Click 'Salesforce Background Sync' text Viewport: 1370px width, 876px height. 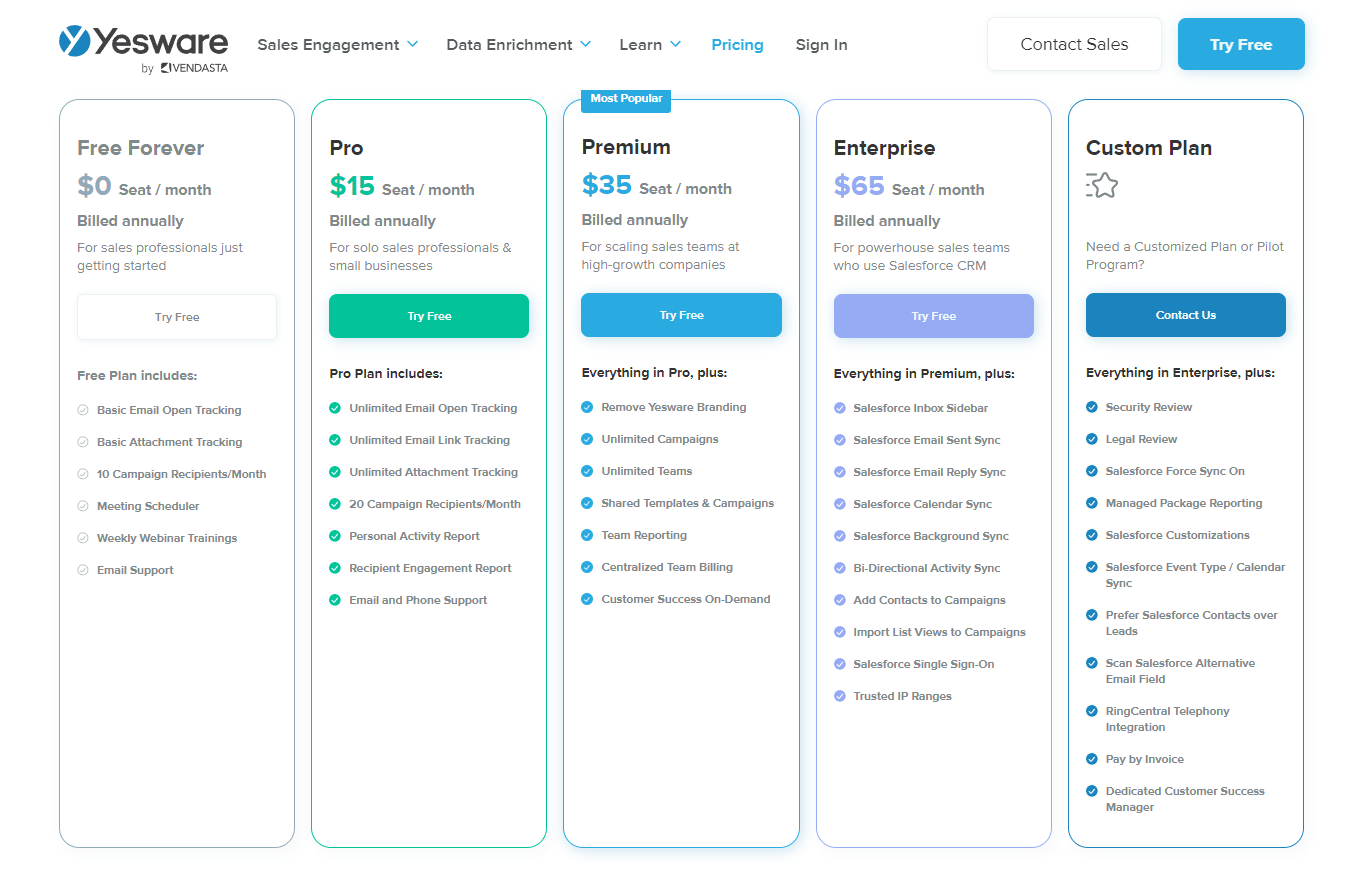click(931, 536)
